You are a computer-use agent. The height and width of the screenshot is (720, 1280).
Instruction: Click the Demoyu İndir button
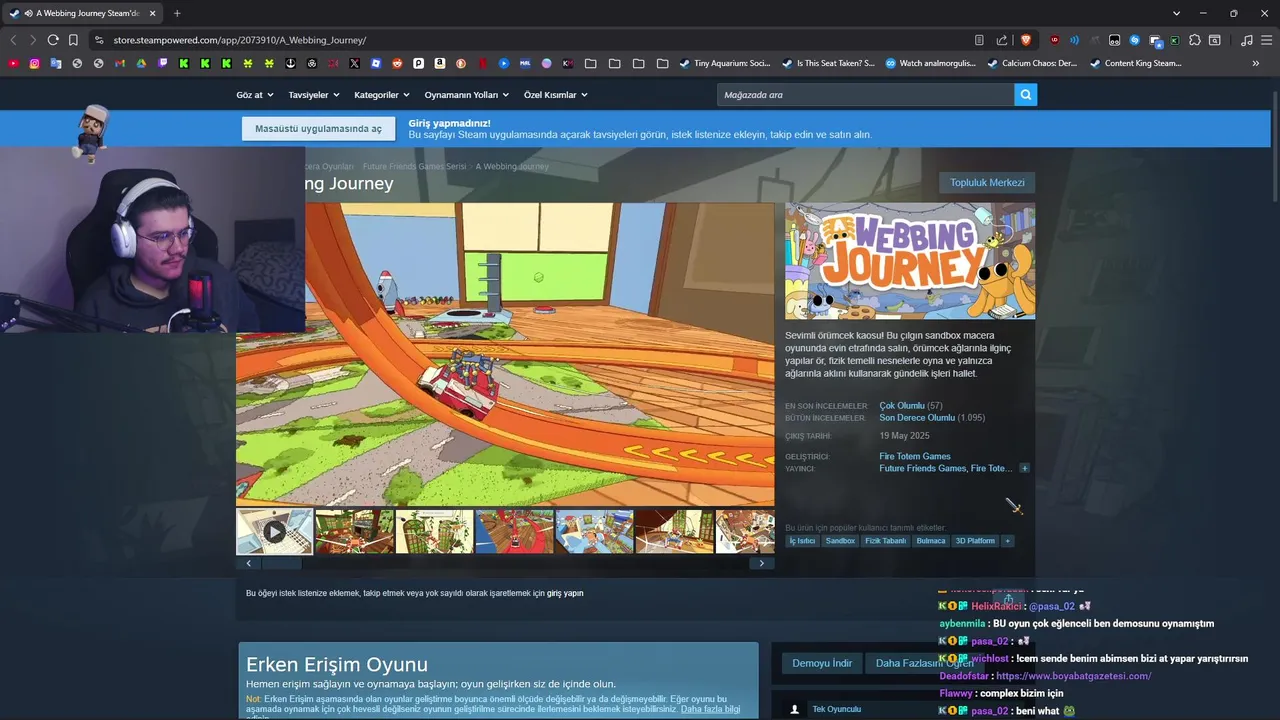click(x=822, y=663)
